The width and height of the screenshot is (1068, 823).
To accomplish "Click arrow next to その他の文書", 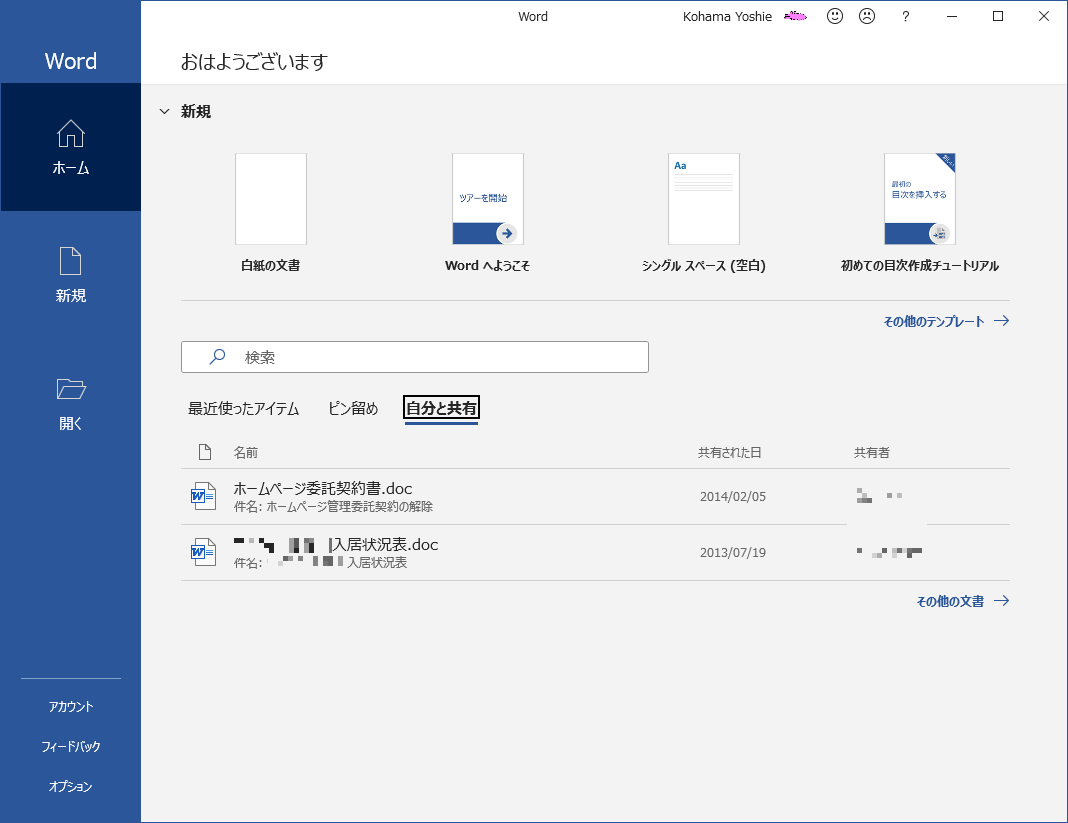I will click(1001, 601).
